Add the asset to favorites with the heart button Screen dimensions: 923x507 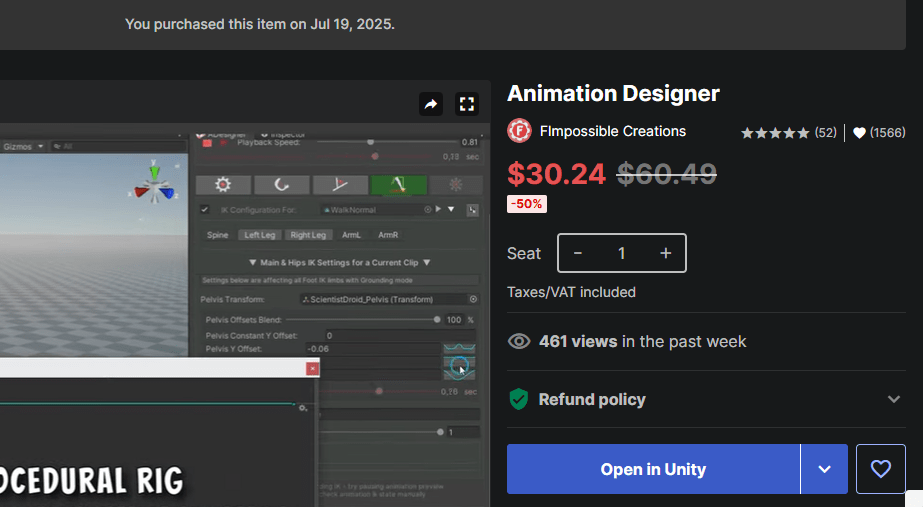tap(880, 469)
